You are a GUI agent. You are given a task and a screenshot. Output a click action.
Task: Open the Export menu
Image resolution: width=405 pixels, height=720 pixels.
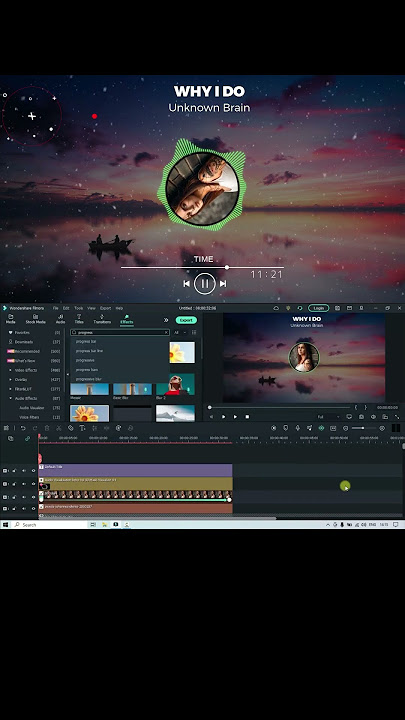tap(106, 308)
